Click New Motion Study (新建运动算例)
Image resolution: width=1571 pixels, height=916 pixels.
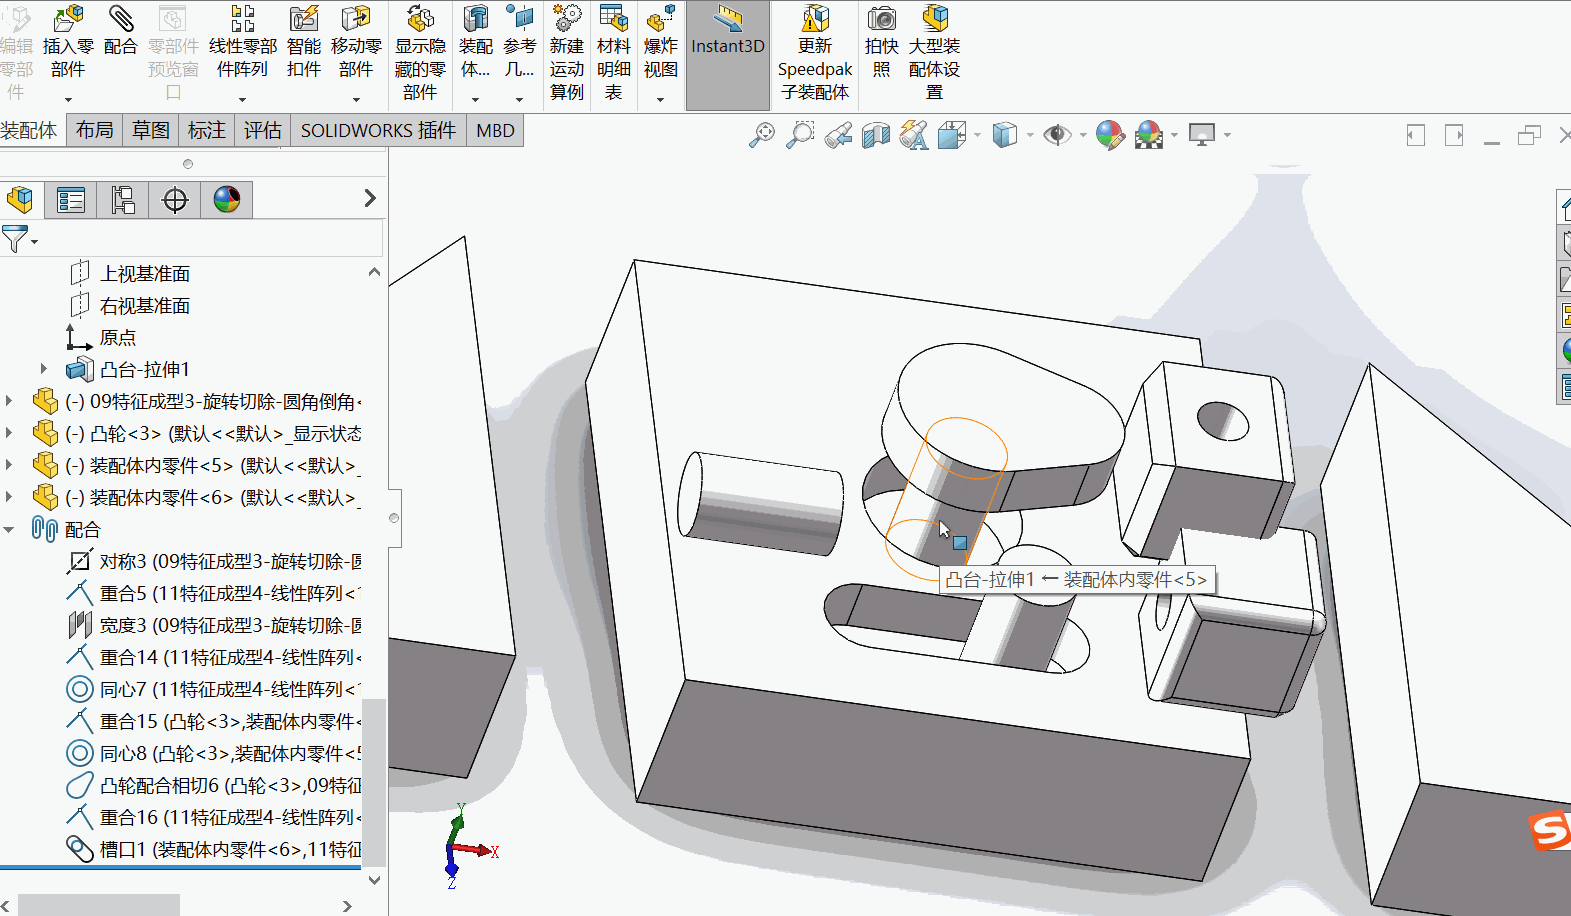pos(567,54)
